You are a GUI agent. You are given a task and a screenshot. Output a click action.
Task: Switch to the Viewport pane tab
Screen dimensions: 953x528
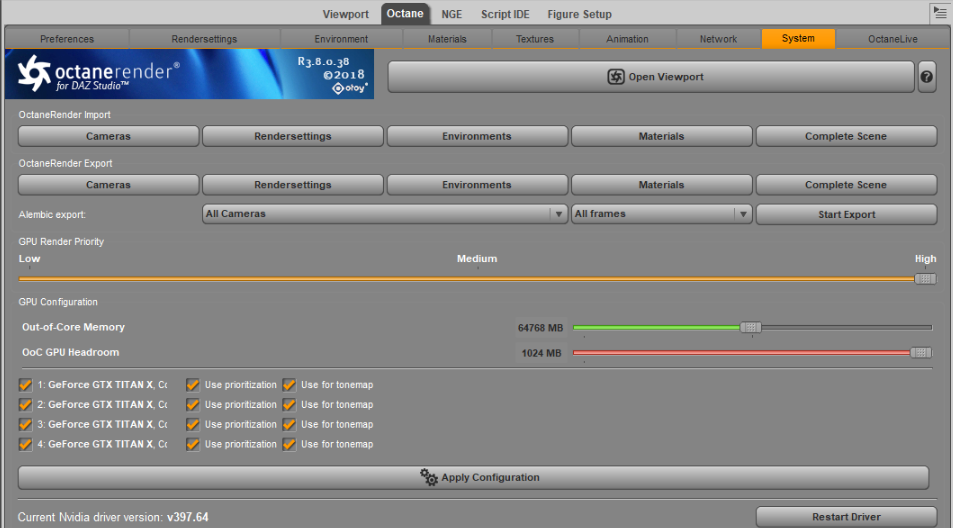click(x=345, y=14)
